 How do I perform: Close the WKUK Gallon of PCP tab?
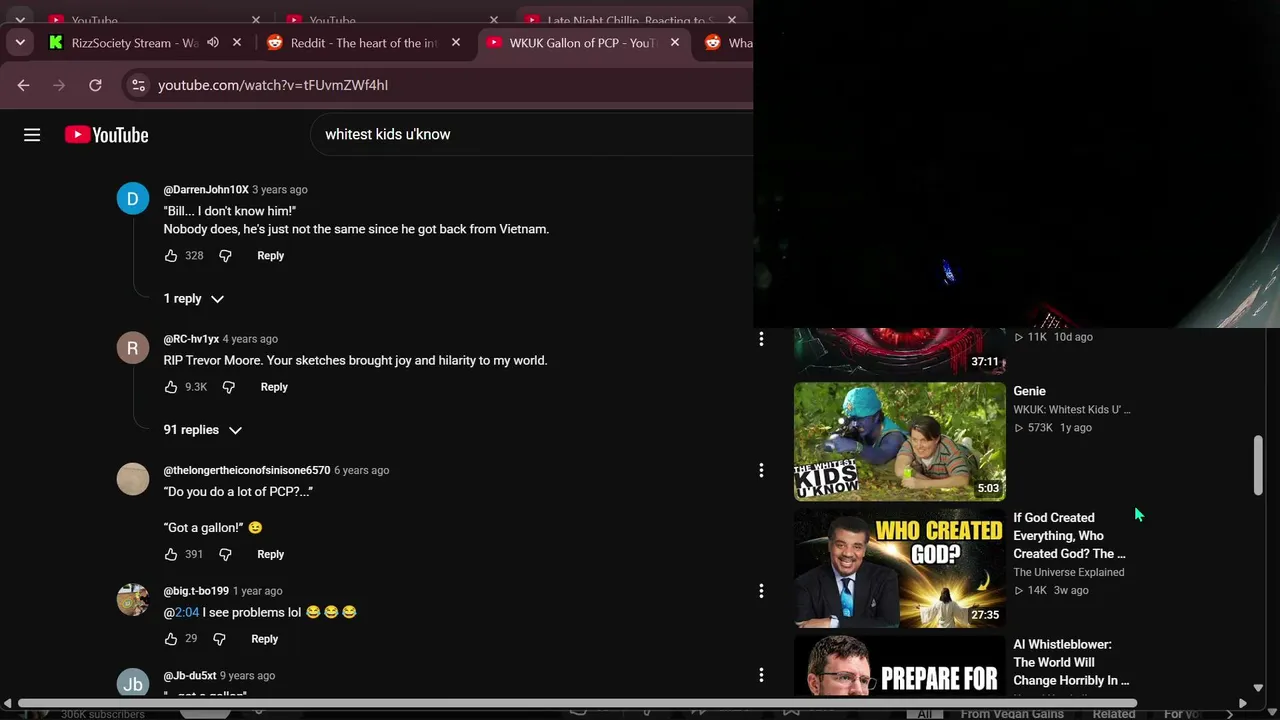point(675,43)
